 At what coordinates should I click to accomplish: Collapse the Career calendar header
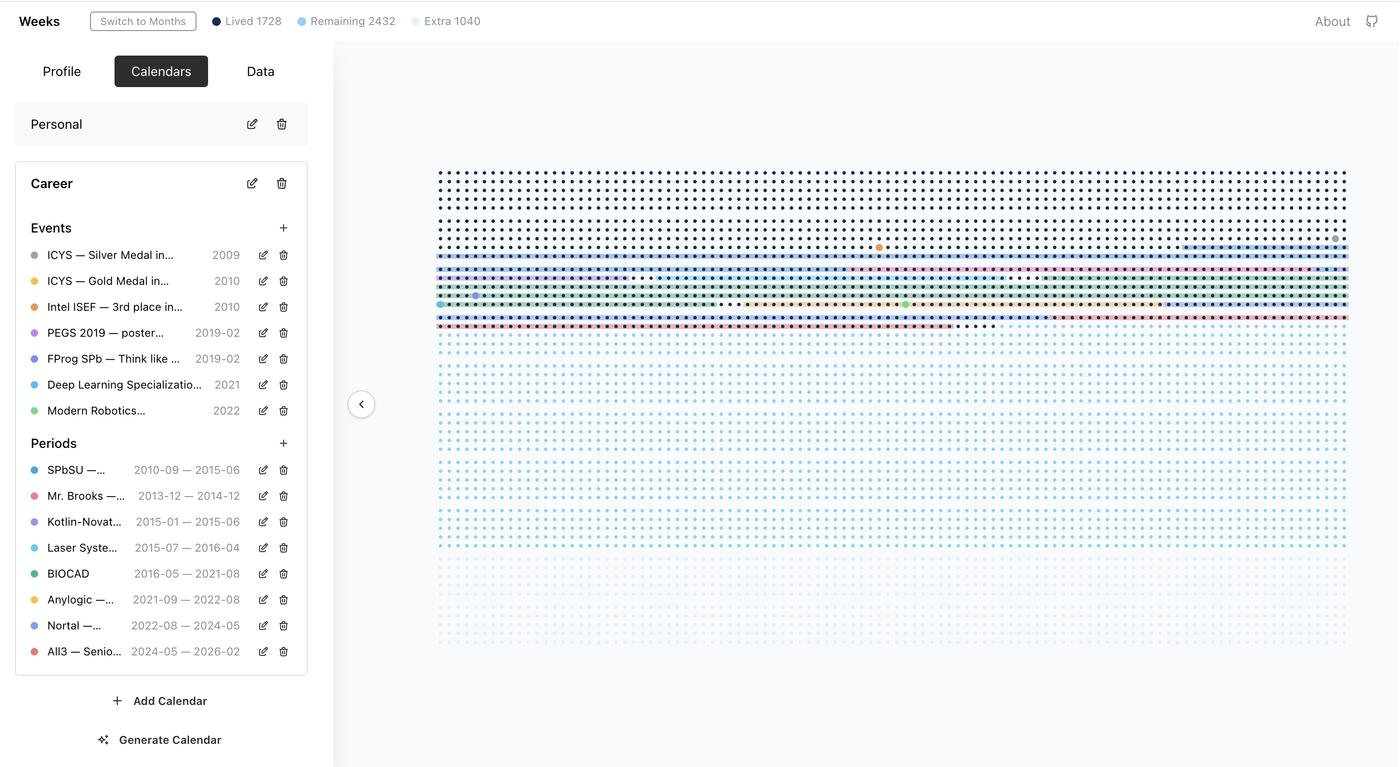52,183
